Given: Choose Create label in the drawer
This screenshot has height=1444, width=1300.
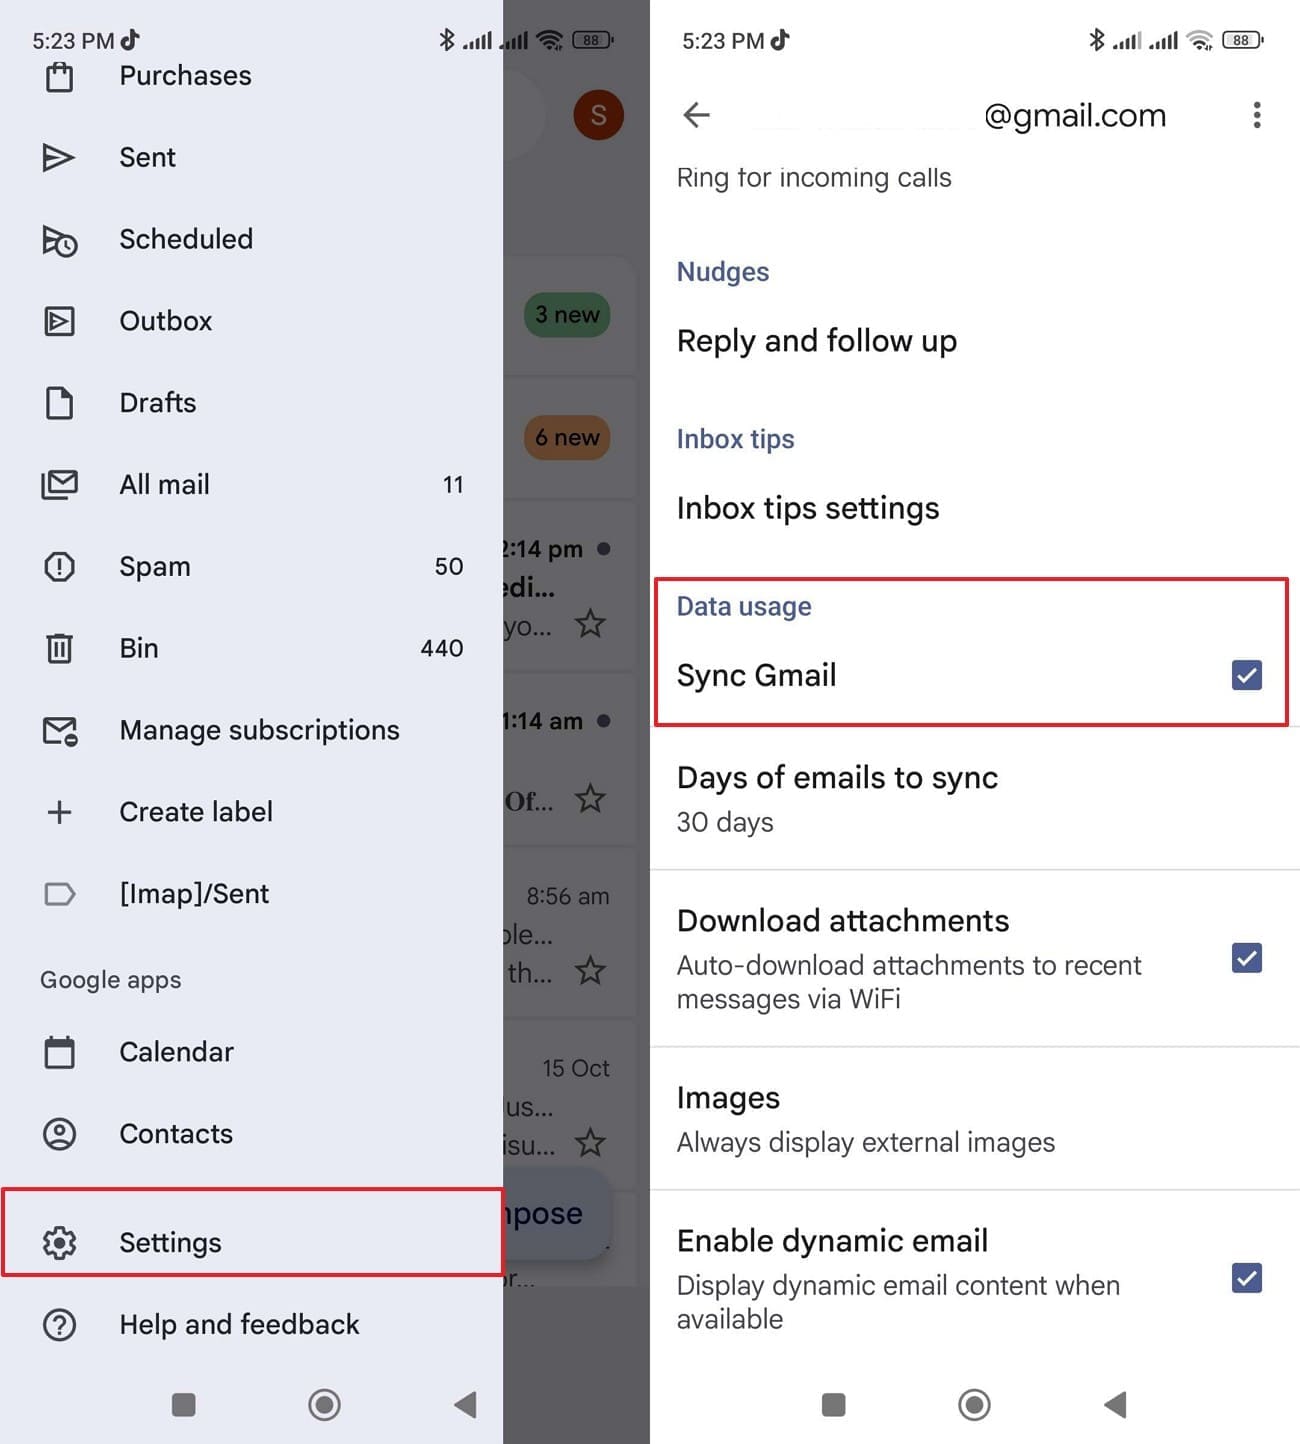Looking at the screenshot, I should [x=252, y=812].
